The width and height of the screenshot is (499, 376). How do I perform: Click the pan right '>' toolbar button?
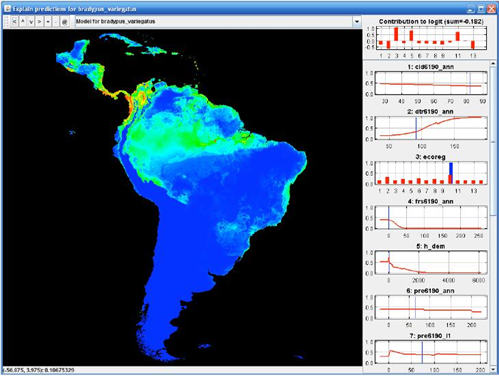click(39, 22)
